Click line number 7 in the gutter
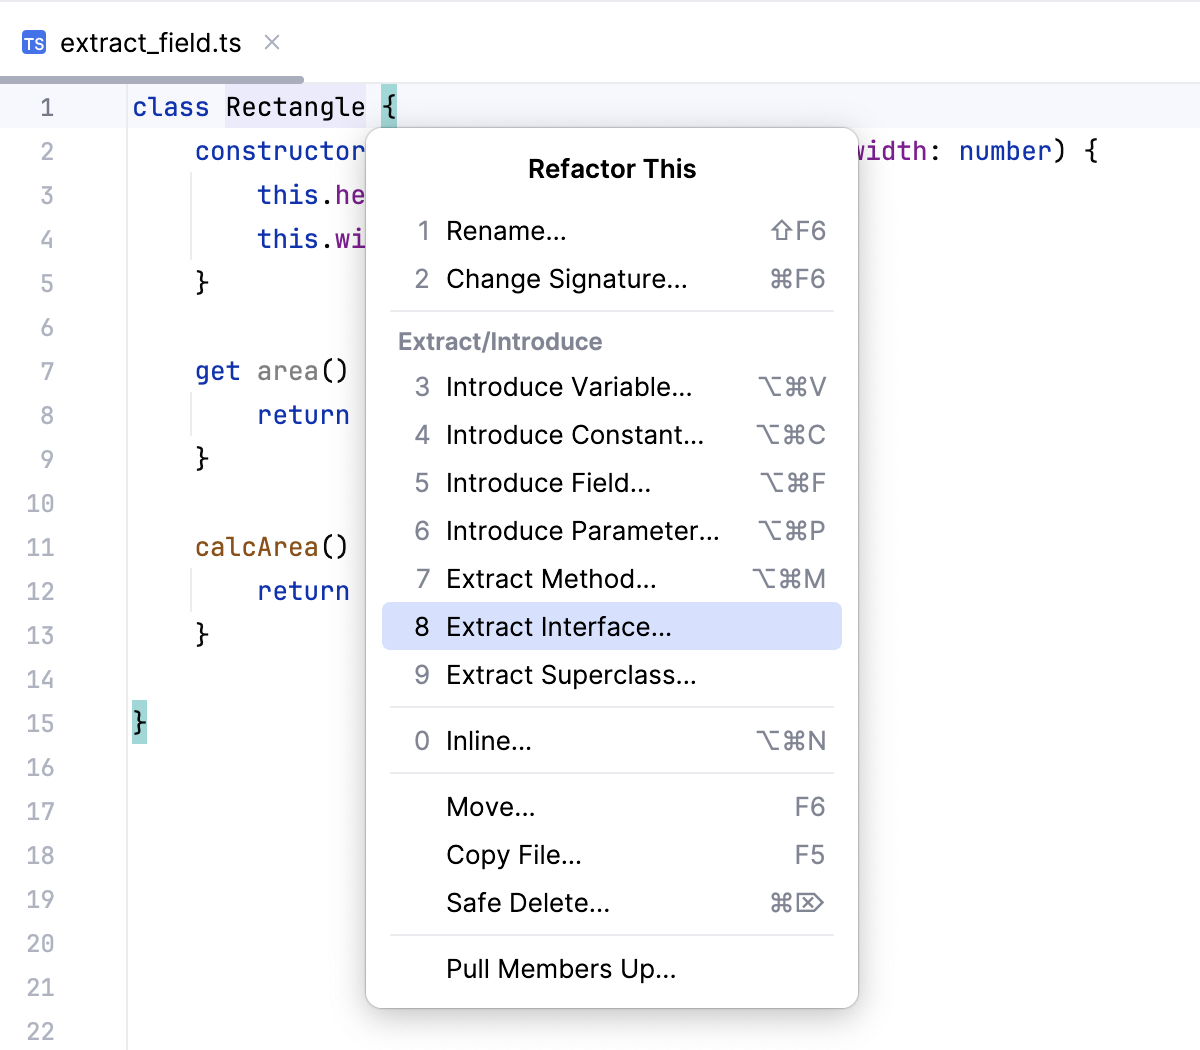This screenshot has width=1200, height=1050. point(46,371)
